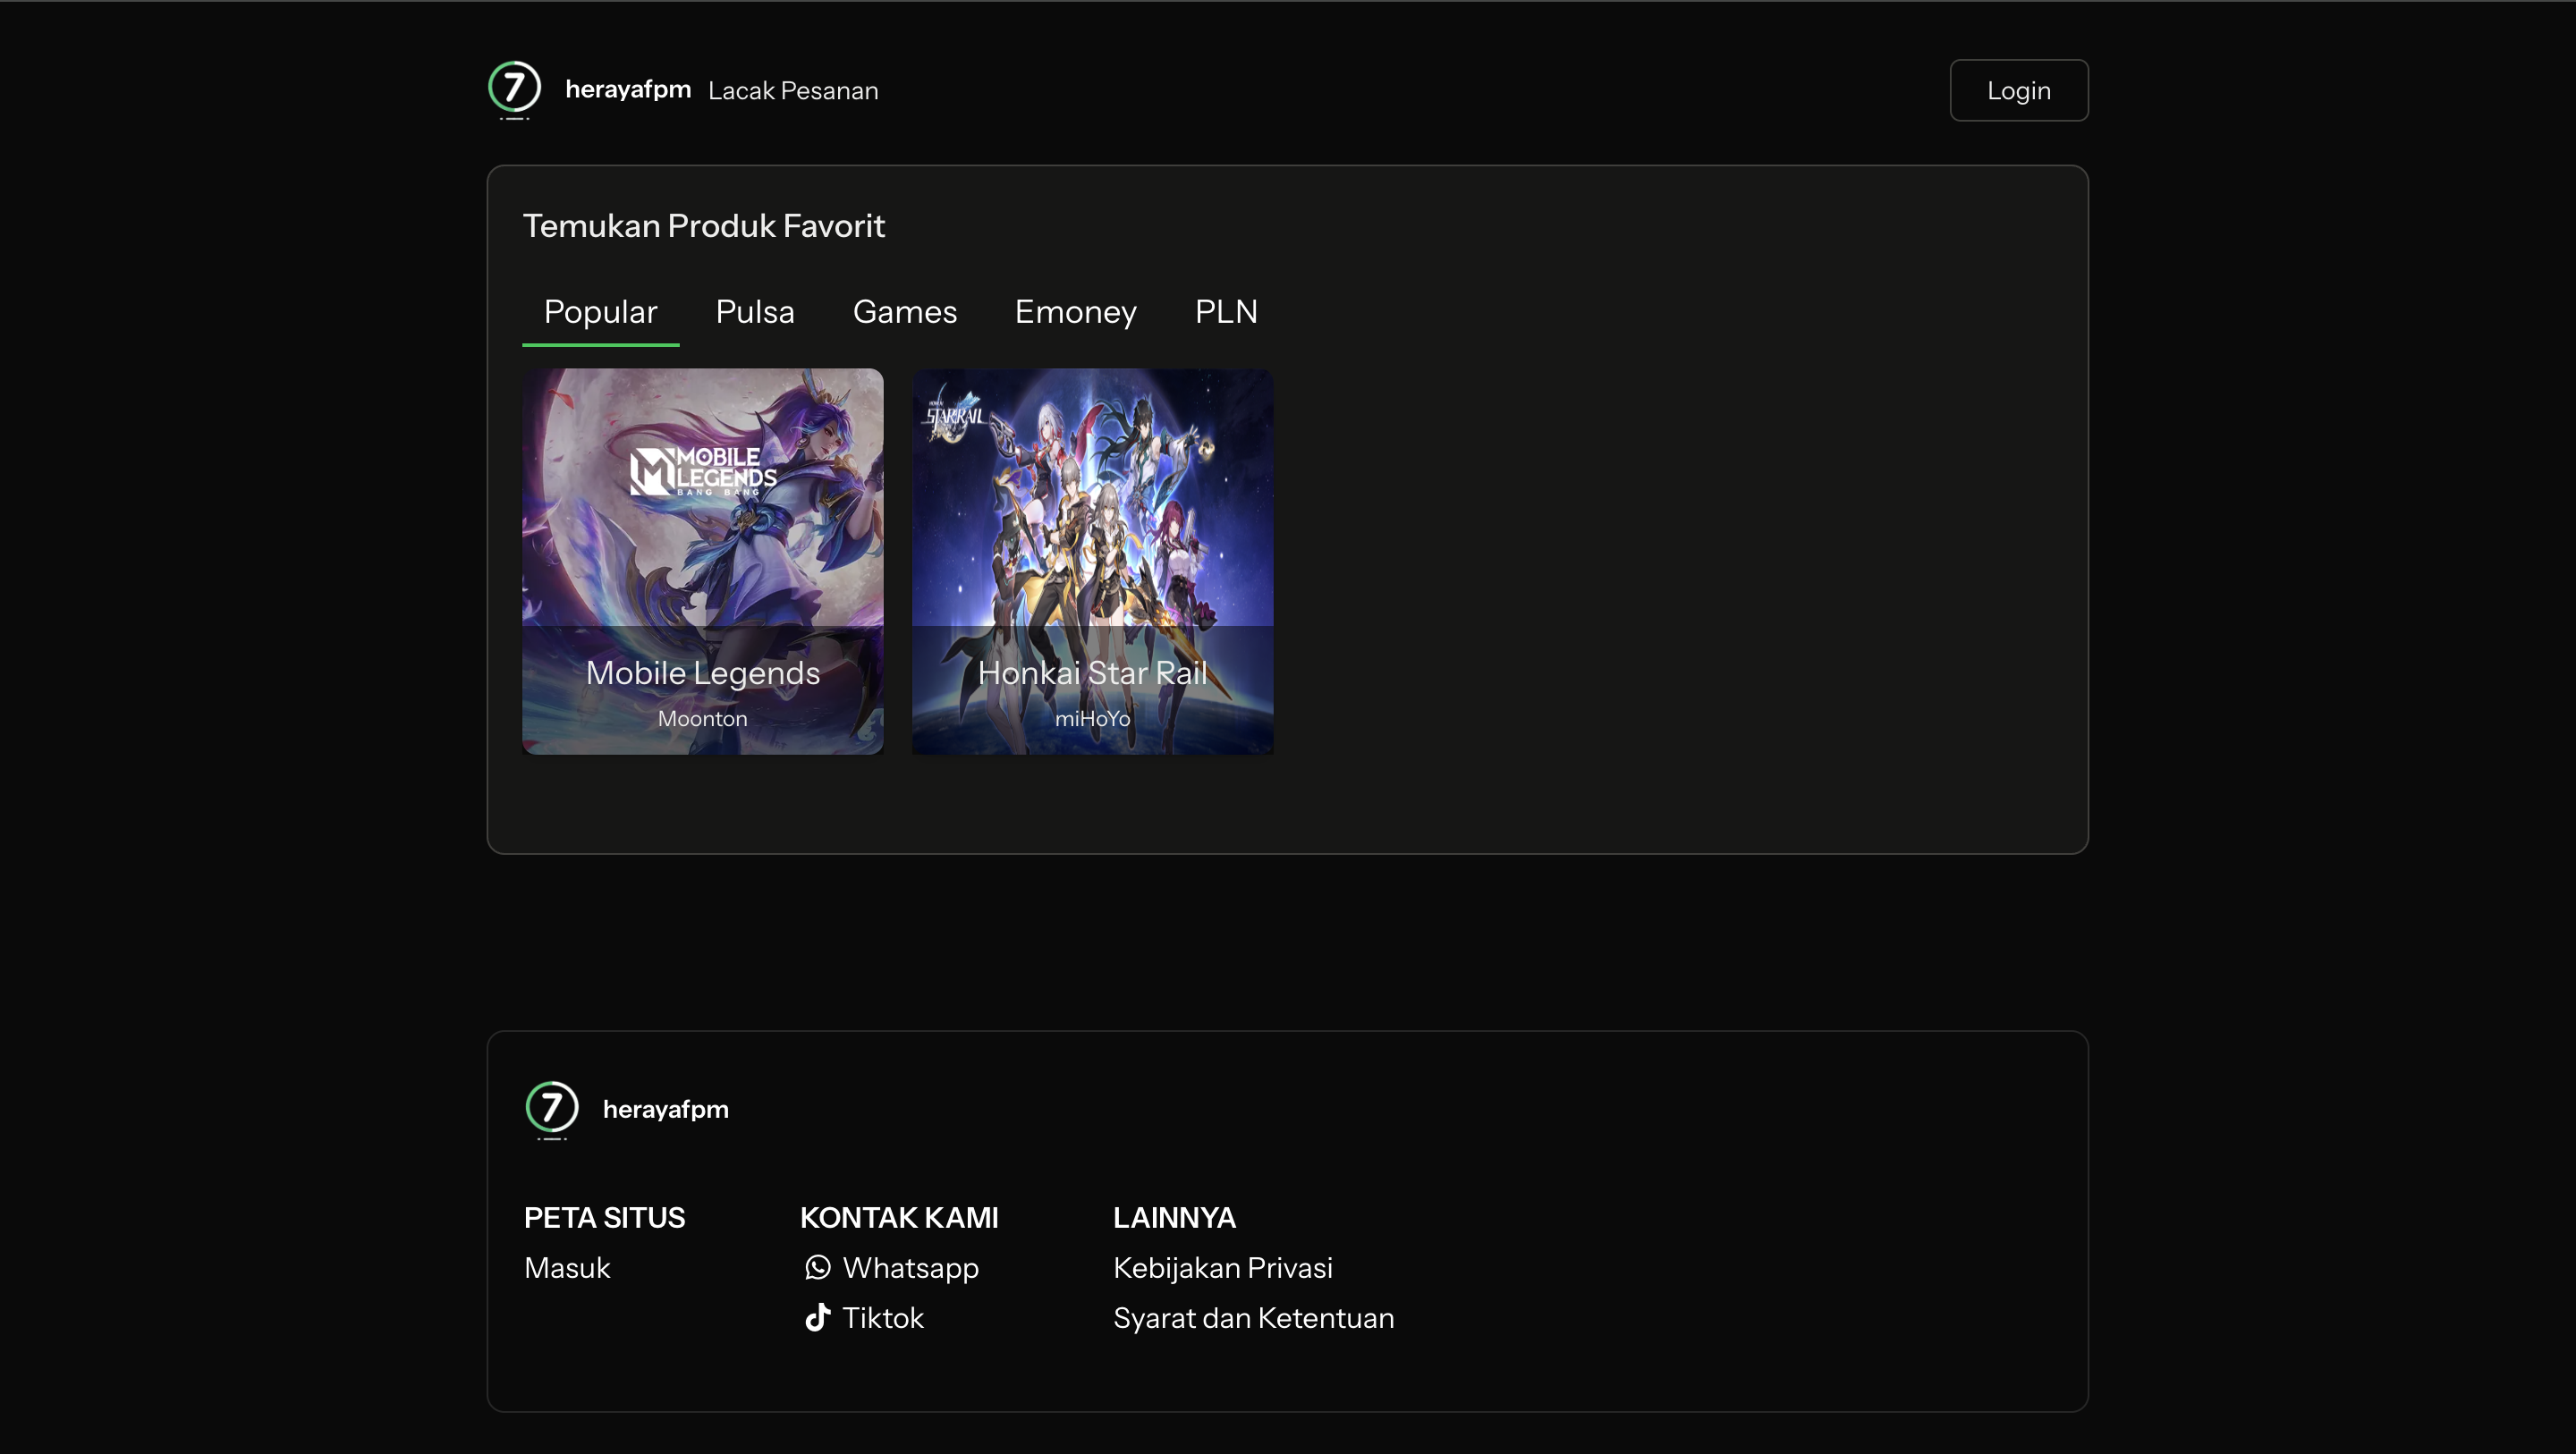The height and width of the screenshot is (1454, 2576).
Task: Click herayafpm brand name in header
Action: pyautogui.click(x=628, y=89)
